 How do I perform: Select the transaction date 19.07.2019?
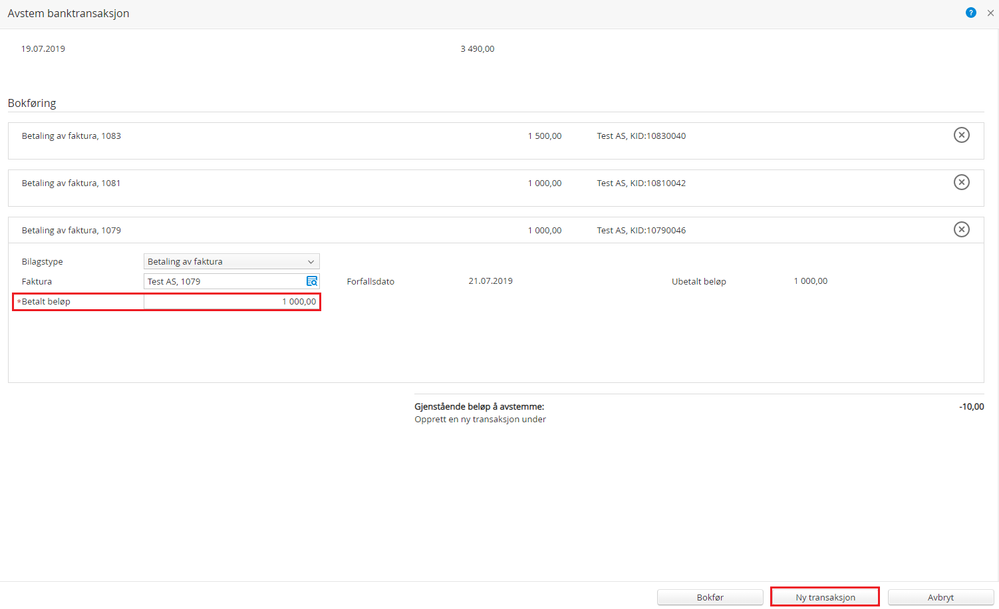tap(43, 48)
